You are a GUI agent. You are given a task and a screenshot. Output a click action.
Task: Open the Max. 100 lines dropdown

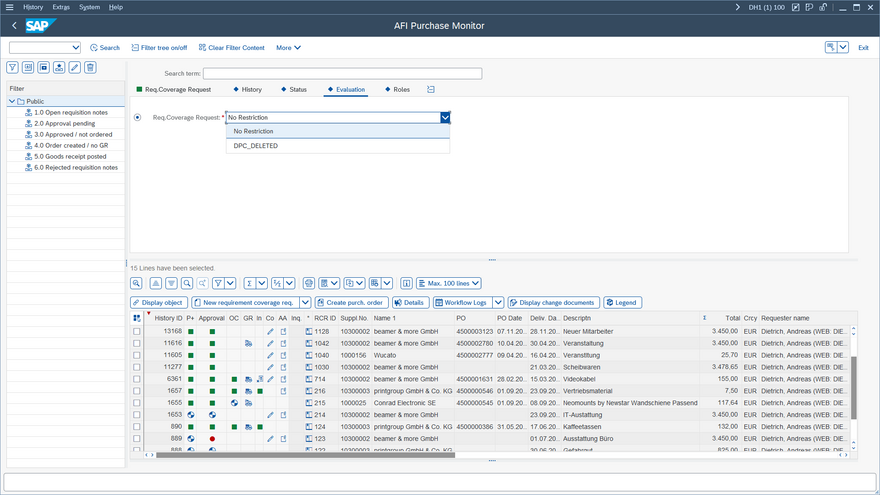click(449, 283)
